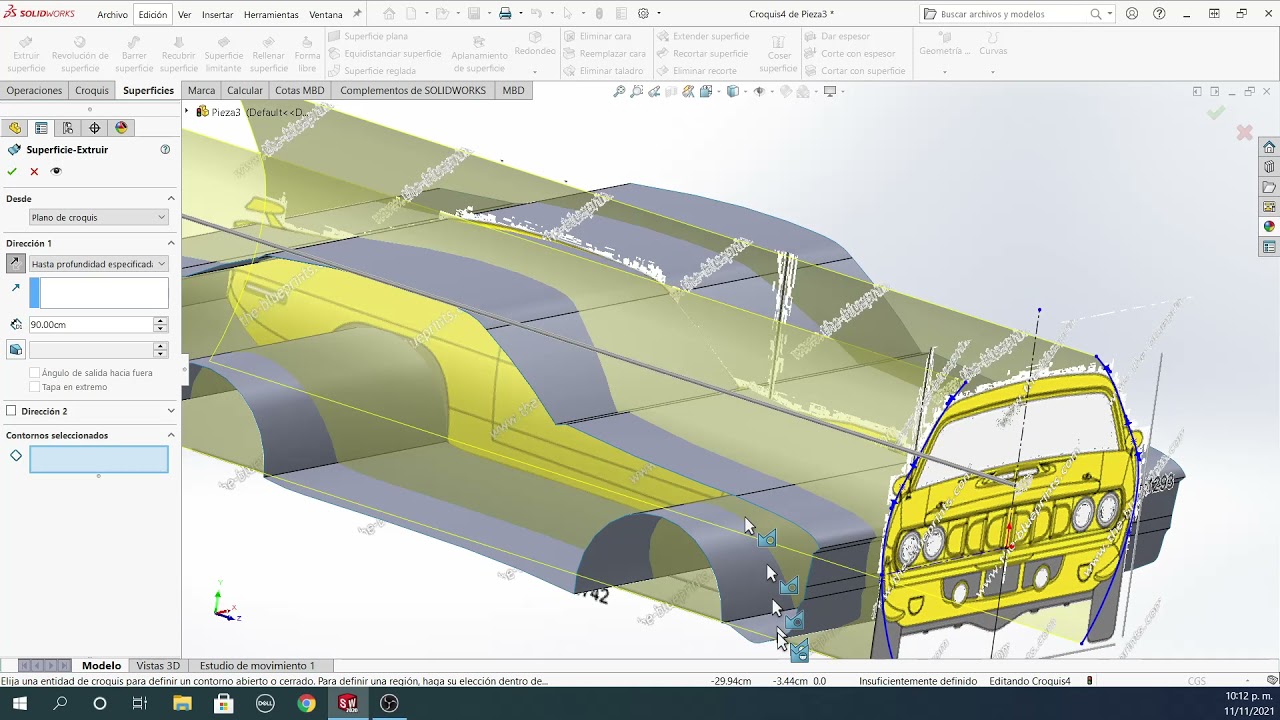Open Appearances color ball task pane icon
The height and width of the screenshot is (720, 1280).
click(x=1269, y=227)
